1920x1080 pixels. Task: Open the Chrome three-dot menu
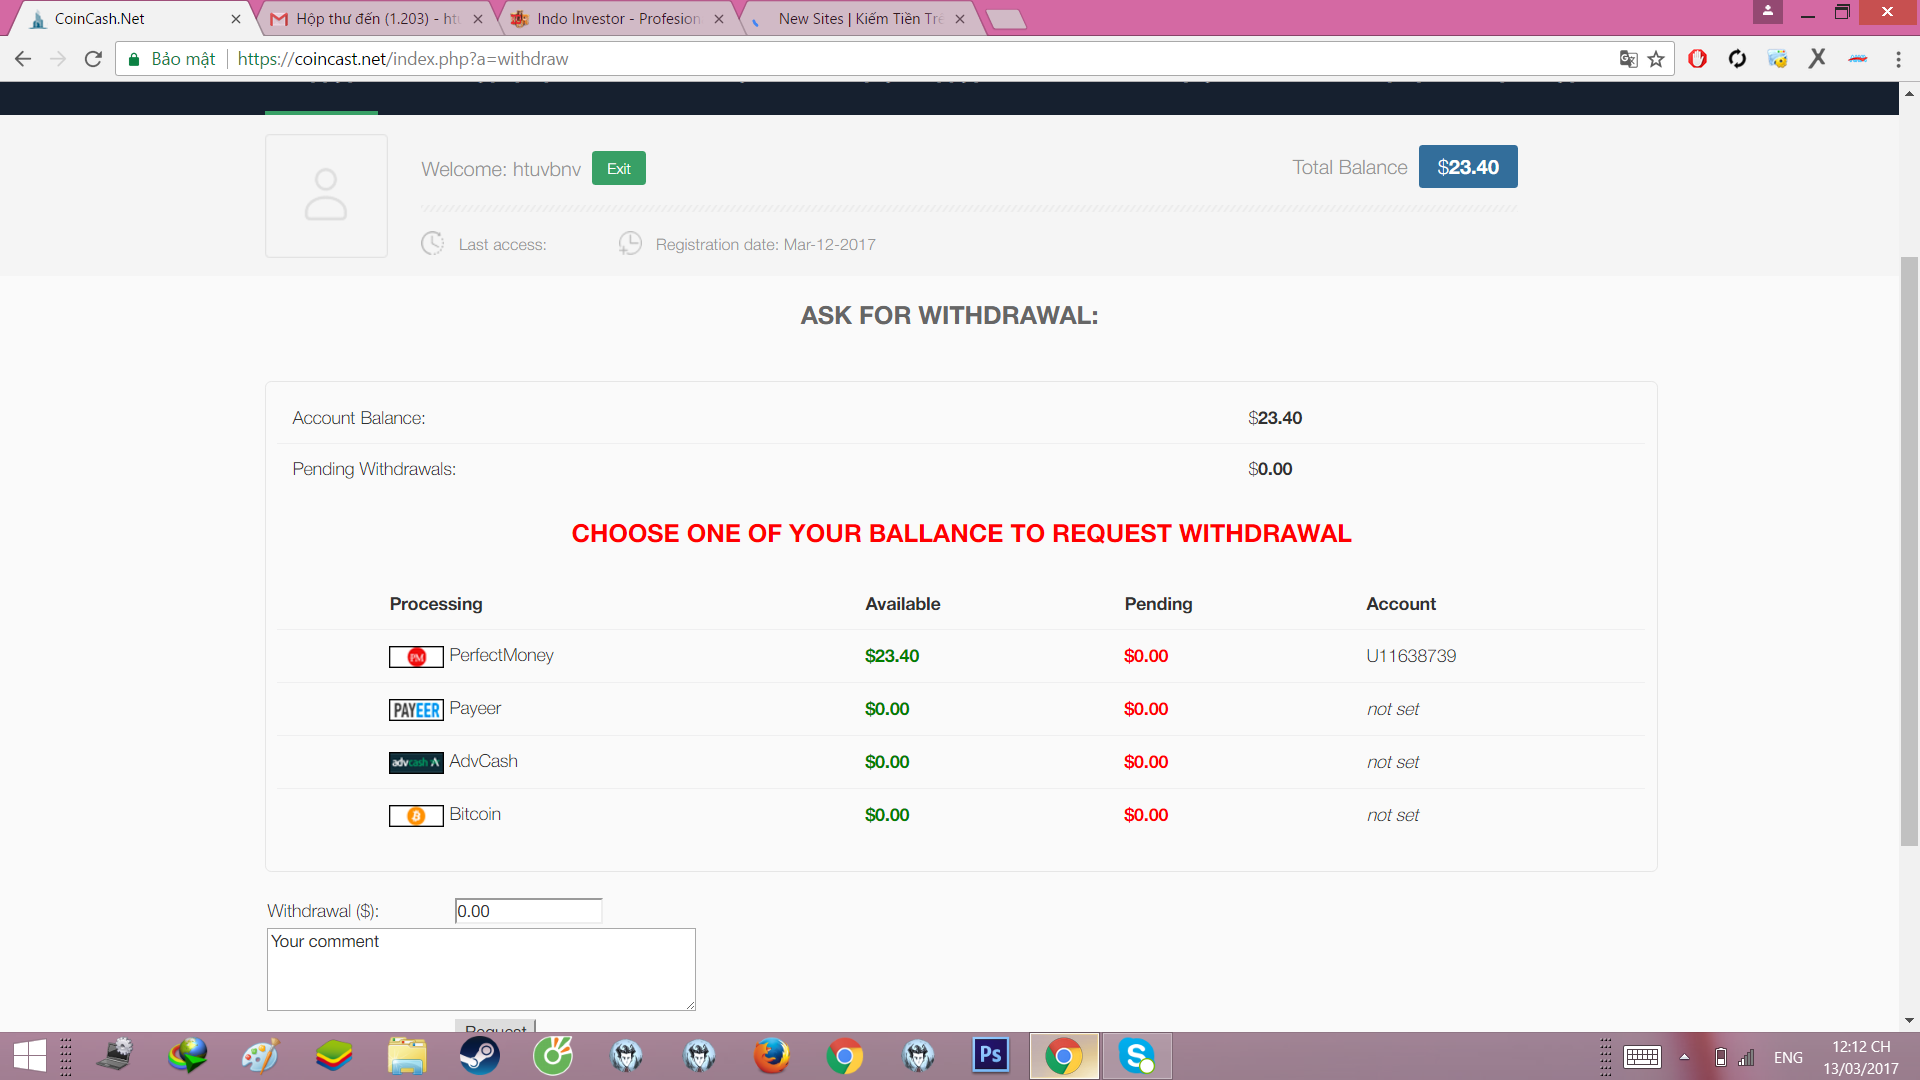coord(1898,59)
